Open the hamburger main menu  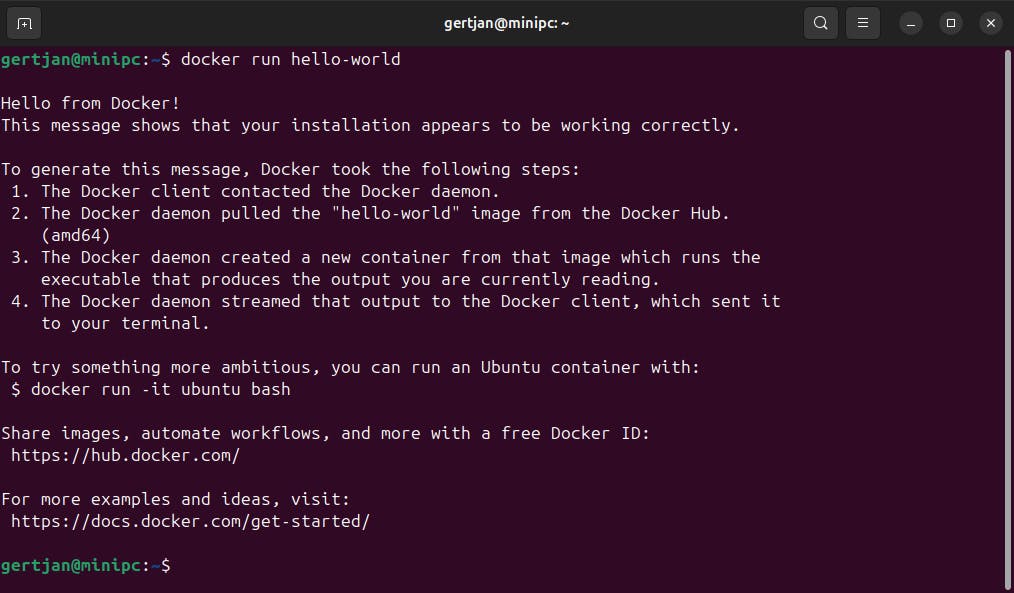click(862, 23)
